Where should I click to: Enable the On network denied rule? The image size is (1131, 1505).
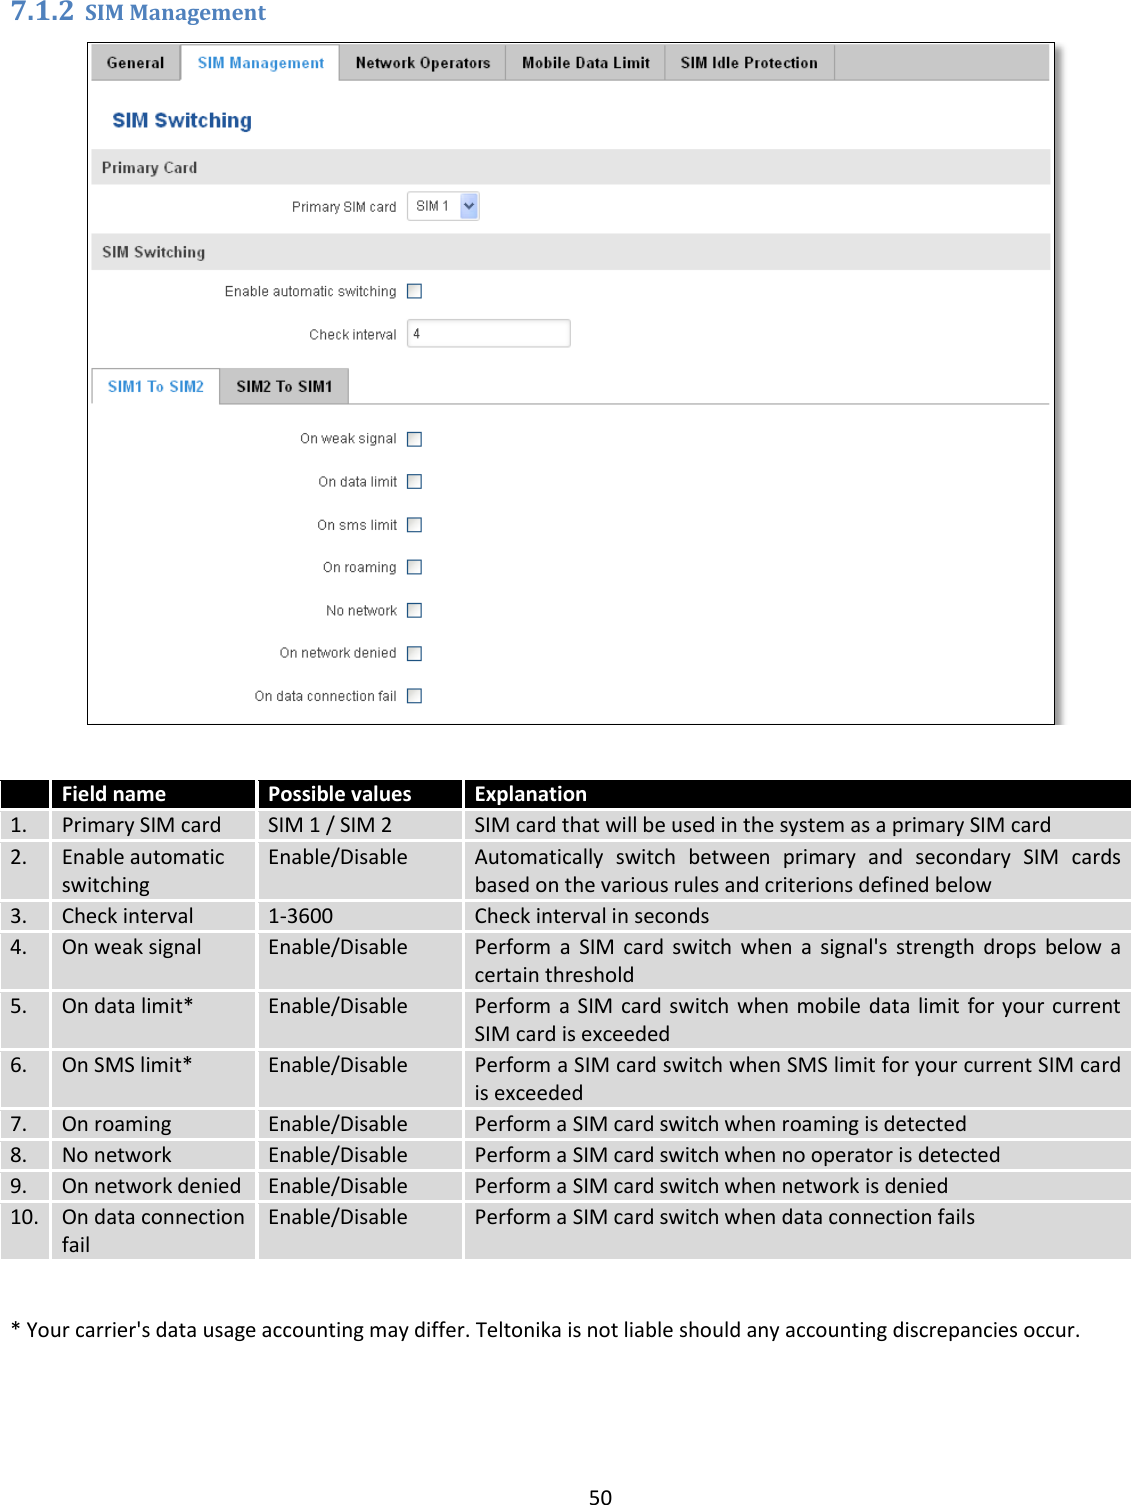[x=415, y=653]
